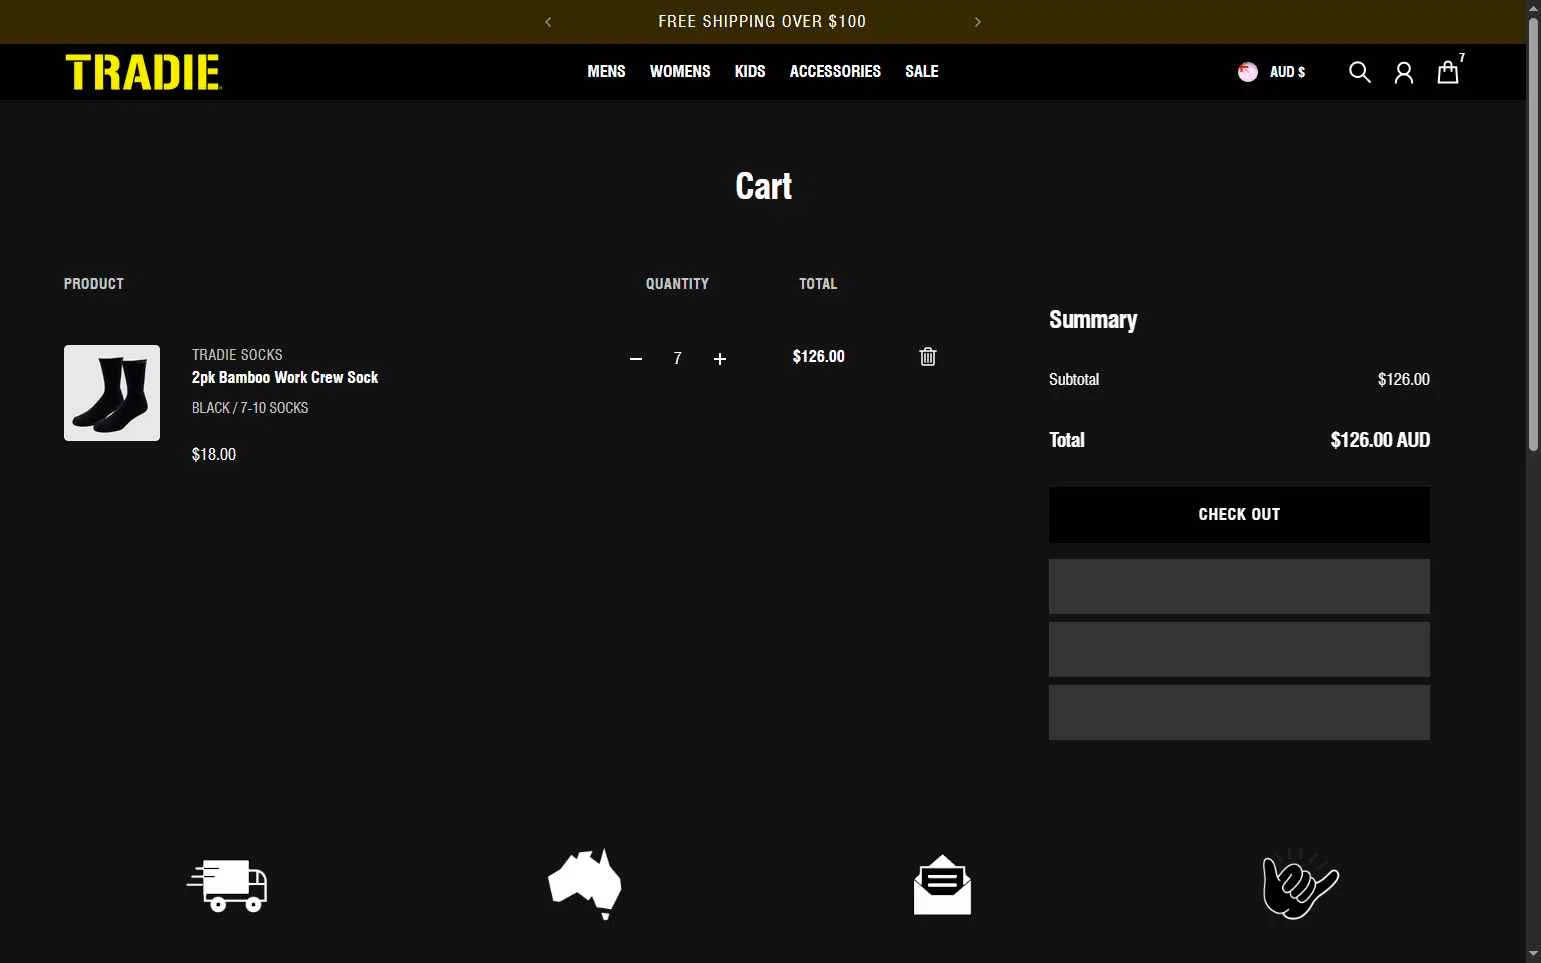Decrease sock quantity with minus button

coord(636,359)
